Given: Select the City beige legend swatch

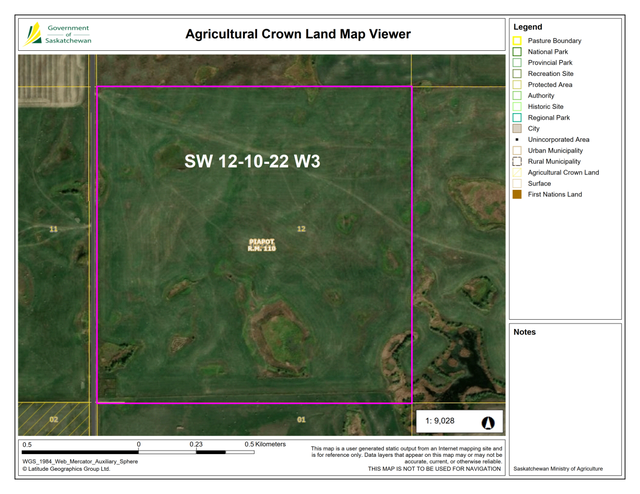Looking at the screenshot, I should (x=517, y=129).
